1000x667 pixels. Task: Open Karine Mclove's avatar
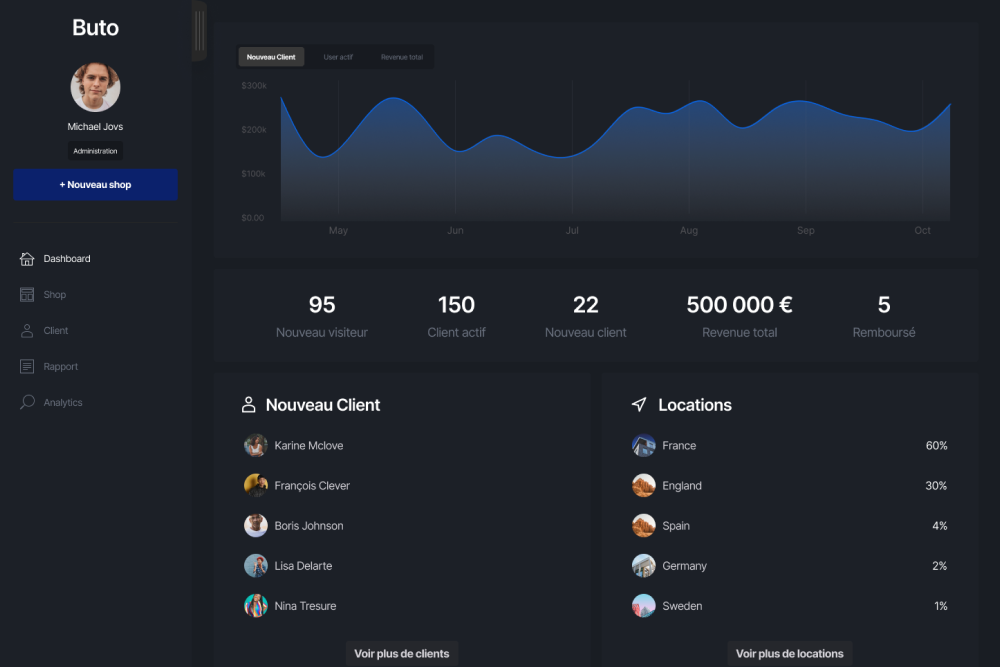pos(256,446)
